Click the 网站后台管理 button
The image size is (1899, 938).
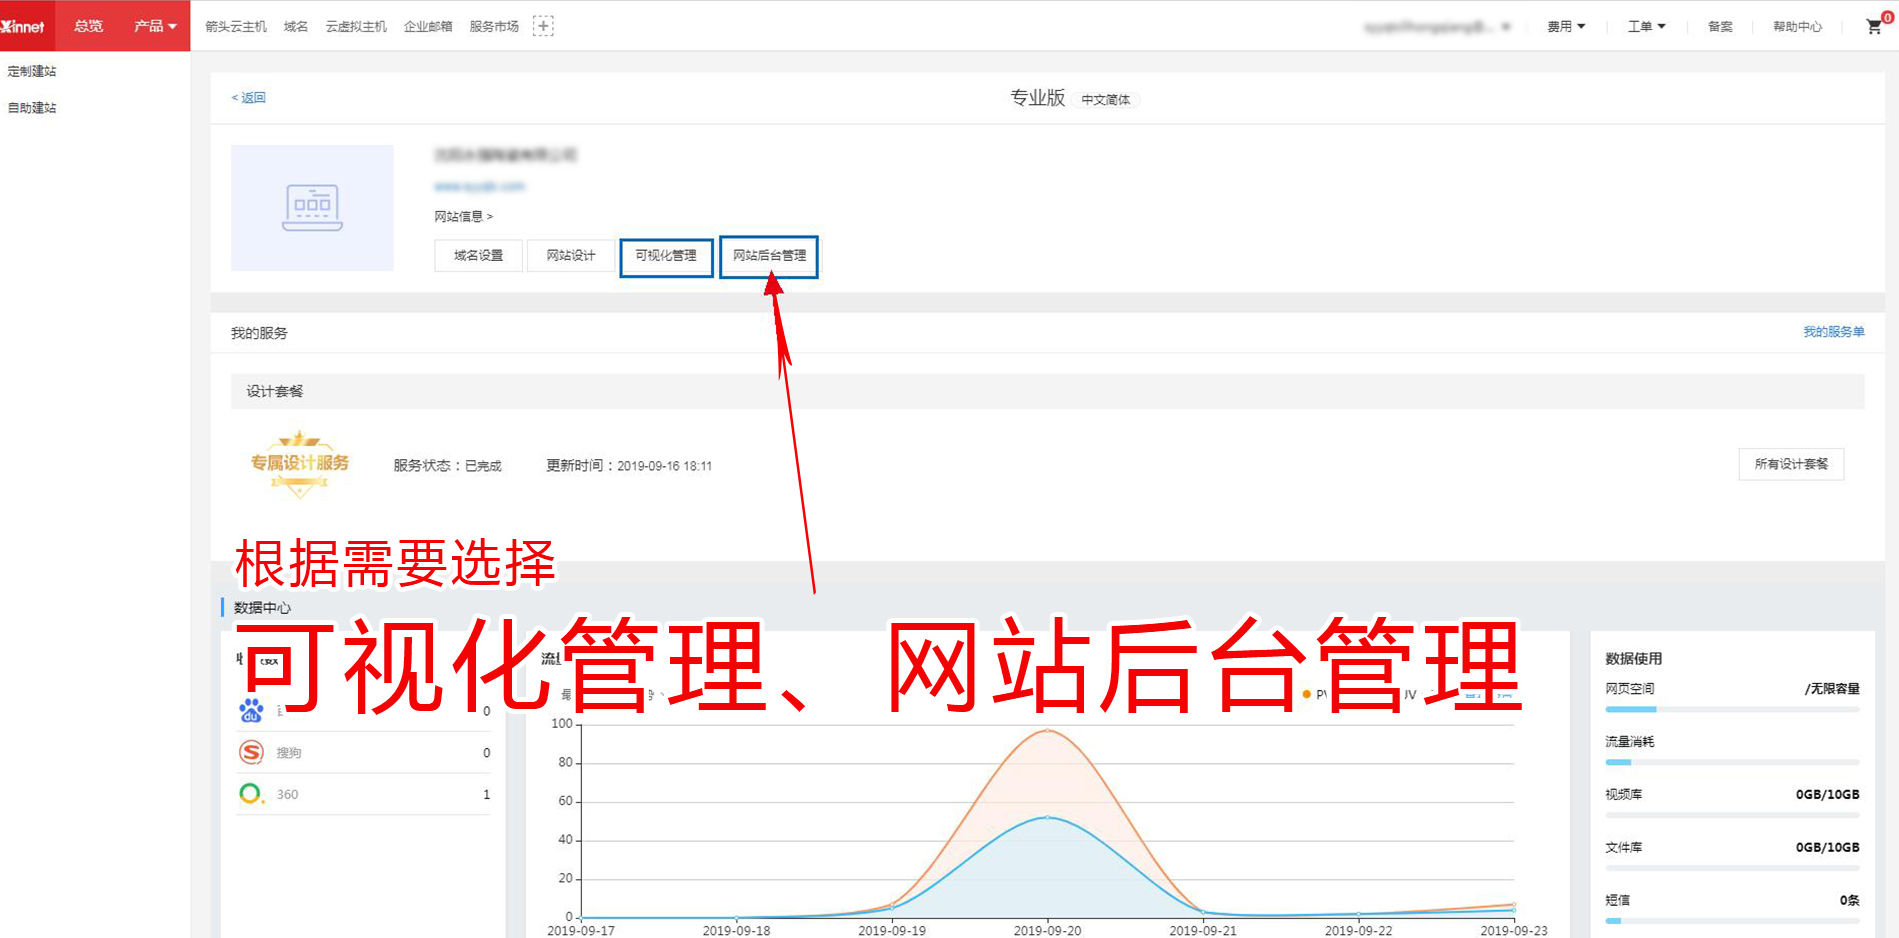pos(769,256)
